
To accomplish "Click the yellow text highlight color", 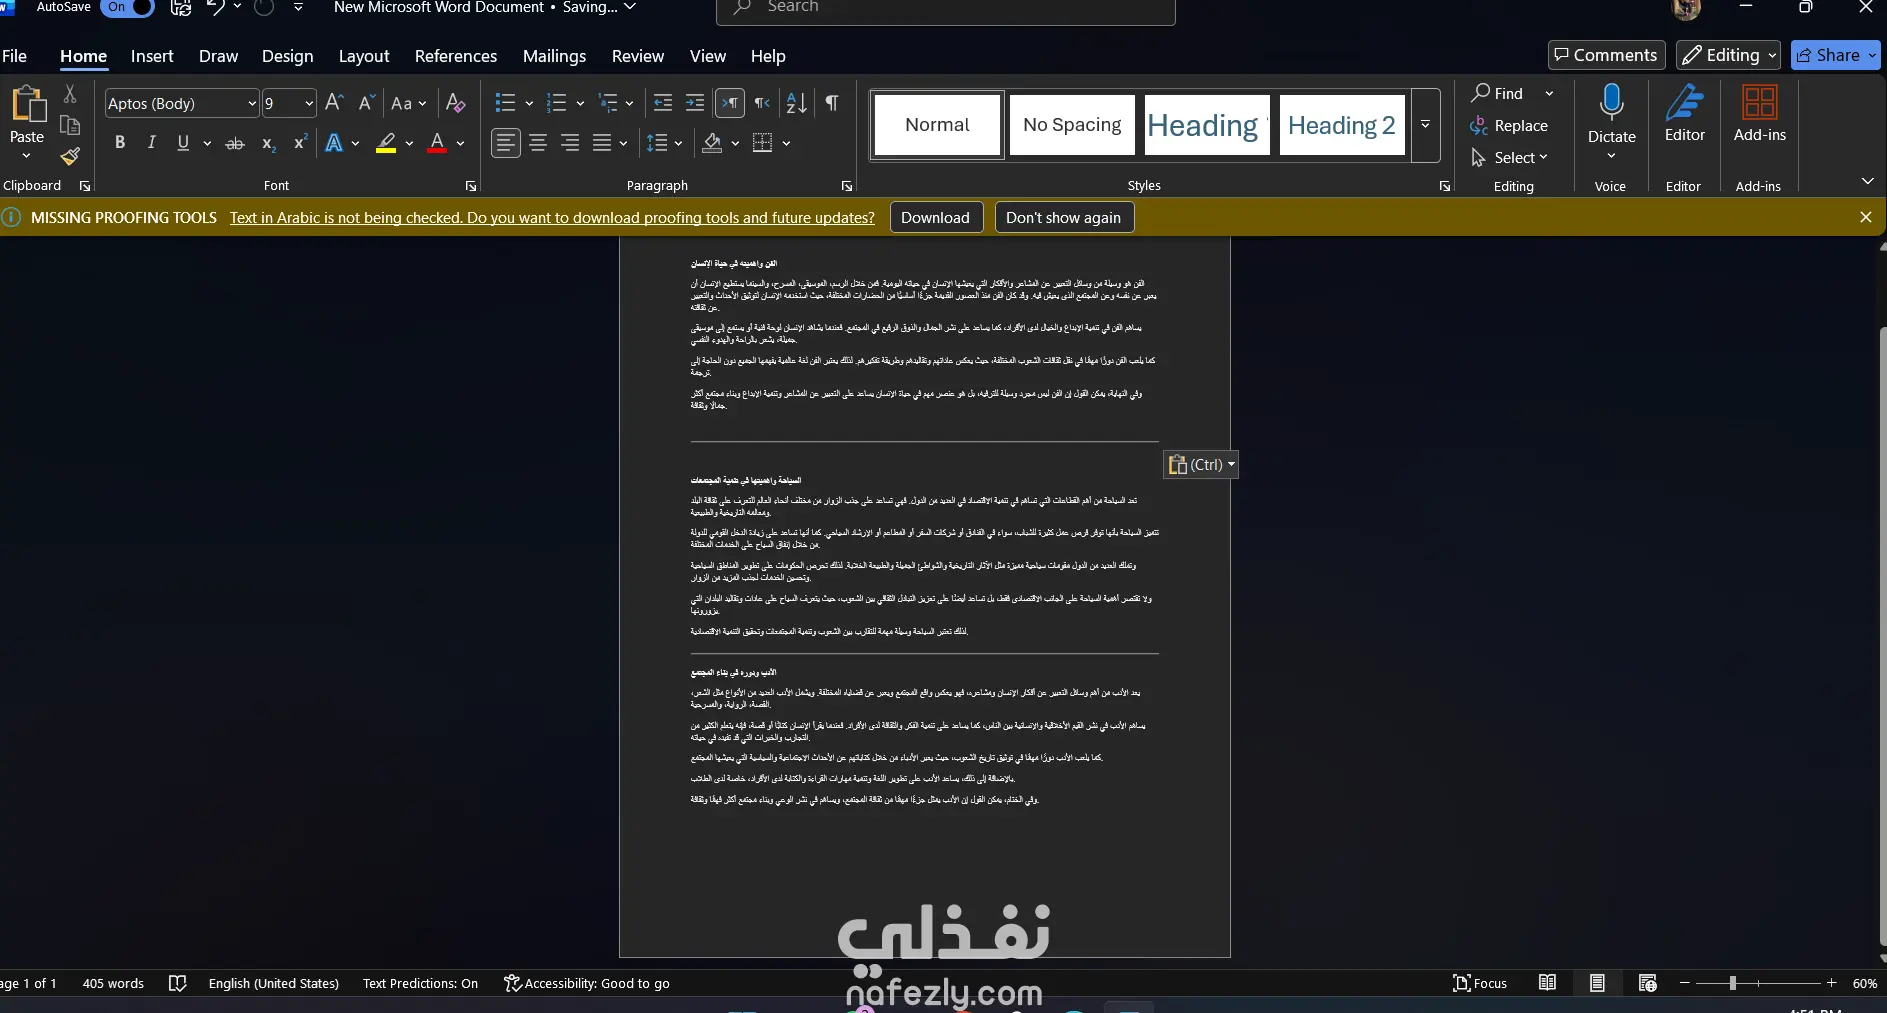I will 386,143.
